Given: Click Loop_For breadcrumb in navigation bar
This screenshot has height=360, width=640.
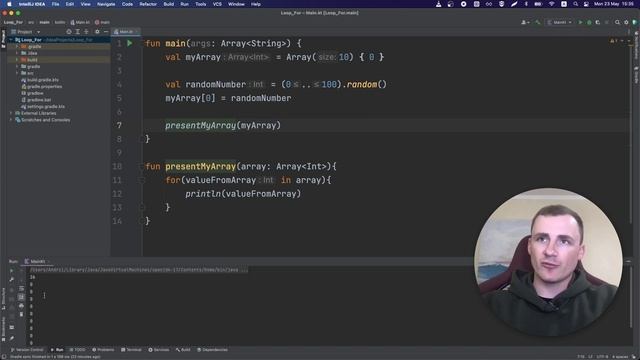Looking at the screenshot, I should [x=13, y=22].
